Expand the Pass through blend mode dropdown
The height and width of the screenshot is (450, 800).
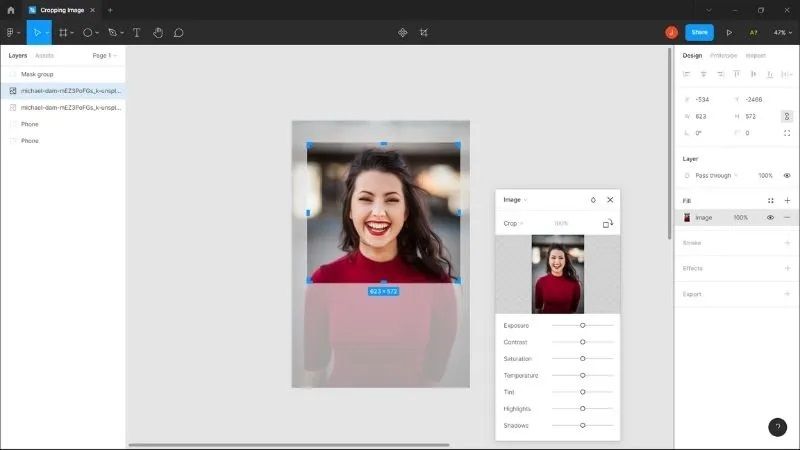[x=716, y=175]
